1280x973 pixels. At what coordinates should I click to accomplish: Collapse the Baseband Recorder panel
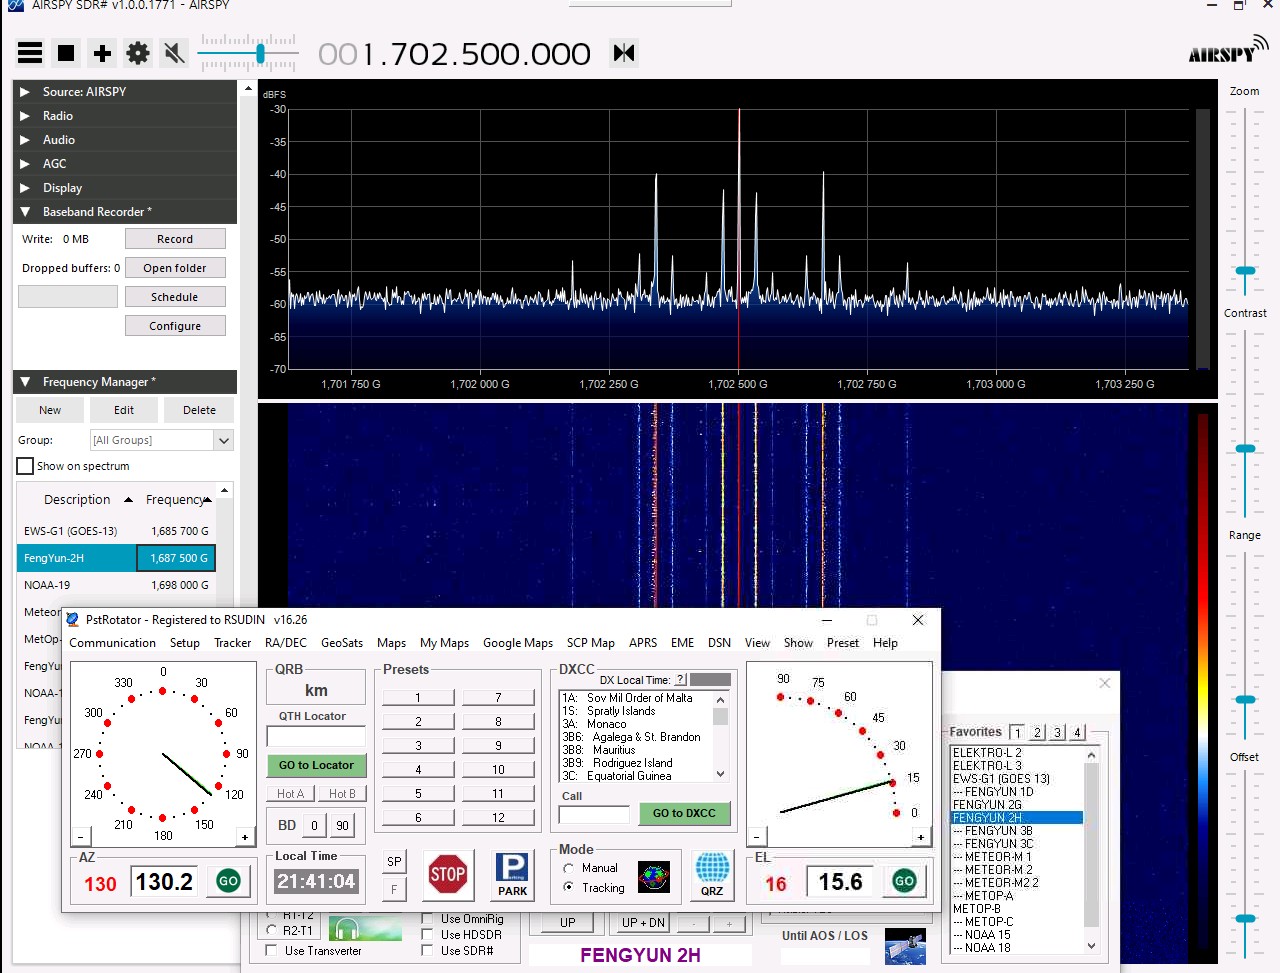[x=125, y=211]
